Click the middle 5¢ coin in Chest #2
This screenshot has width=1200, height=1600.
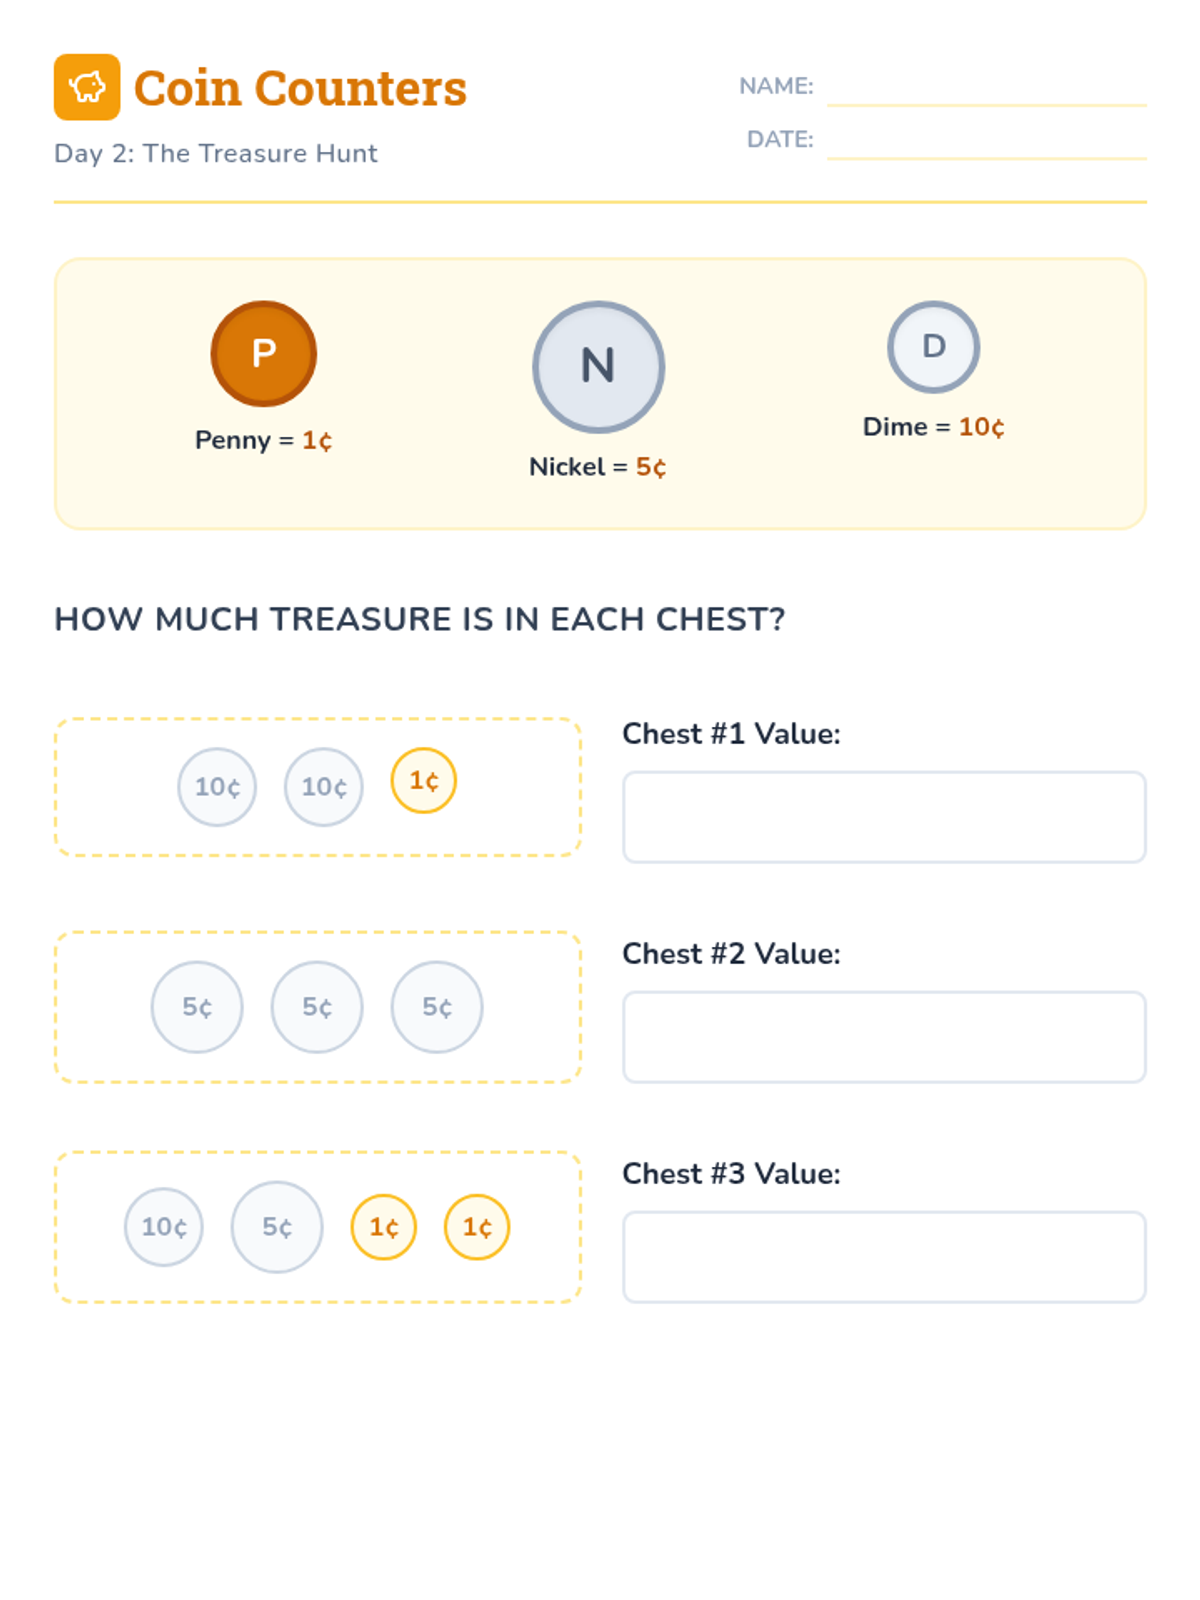click(x=317, y=1007)
